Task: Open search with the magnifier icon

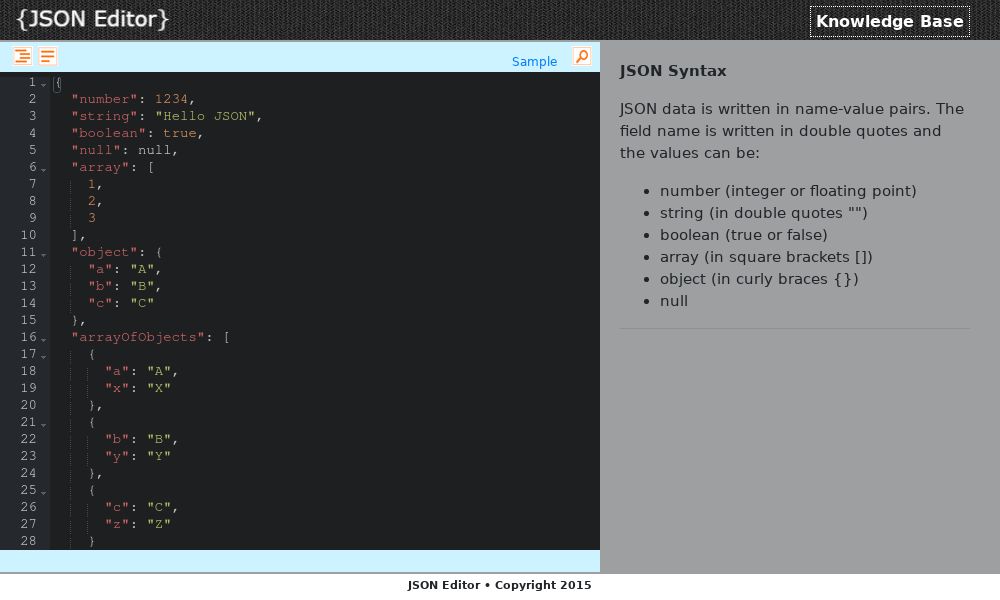Action: click(581, 57)
